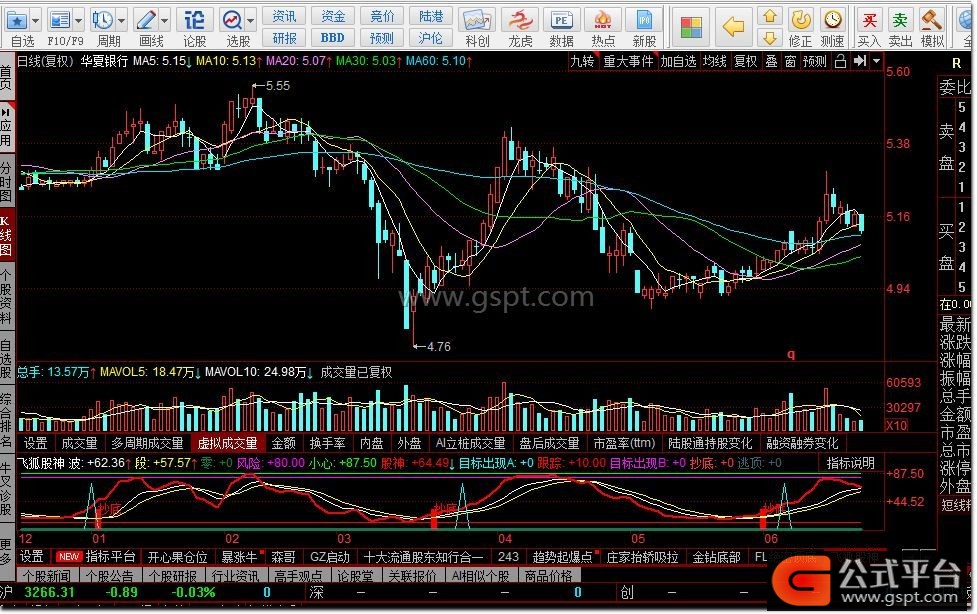The height and width of the screenshot is (614, 977).
Task: Open the 行业资讯 tab
Action: tap(236, 576)
